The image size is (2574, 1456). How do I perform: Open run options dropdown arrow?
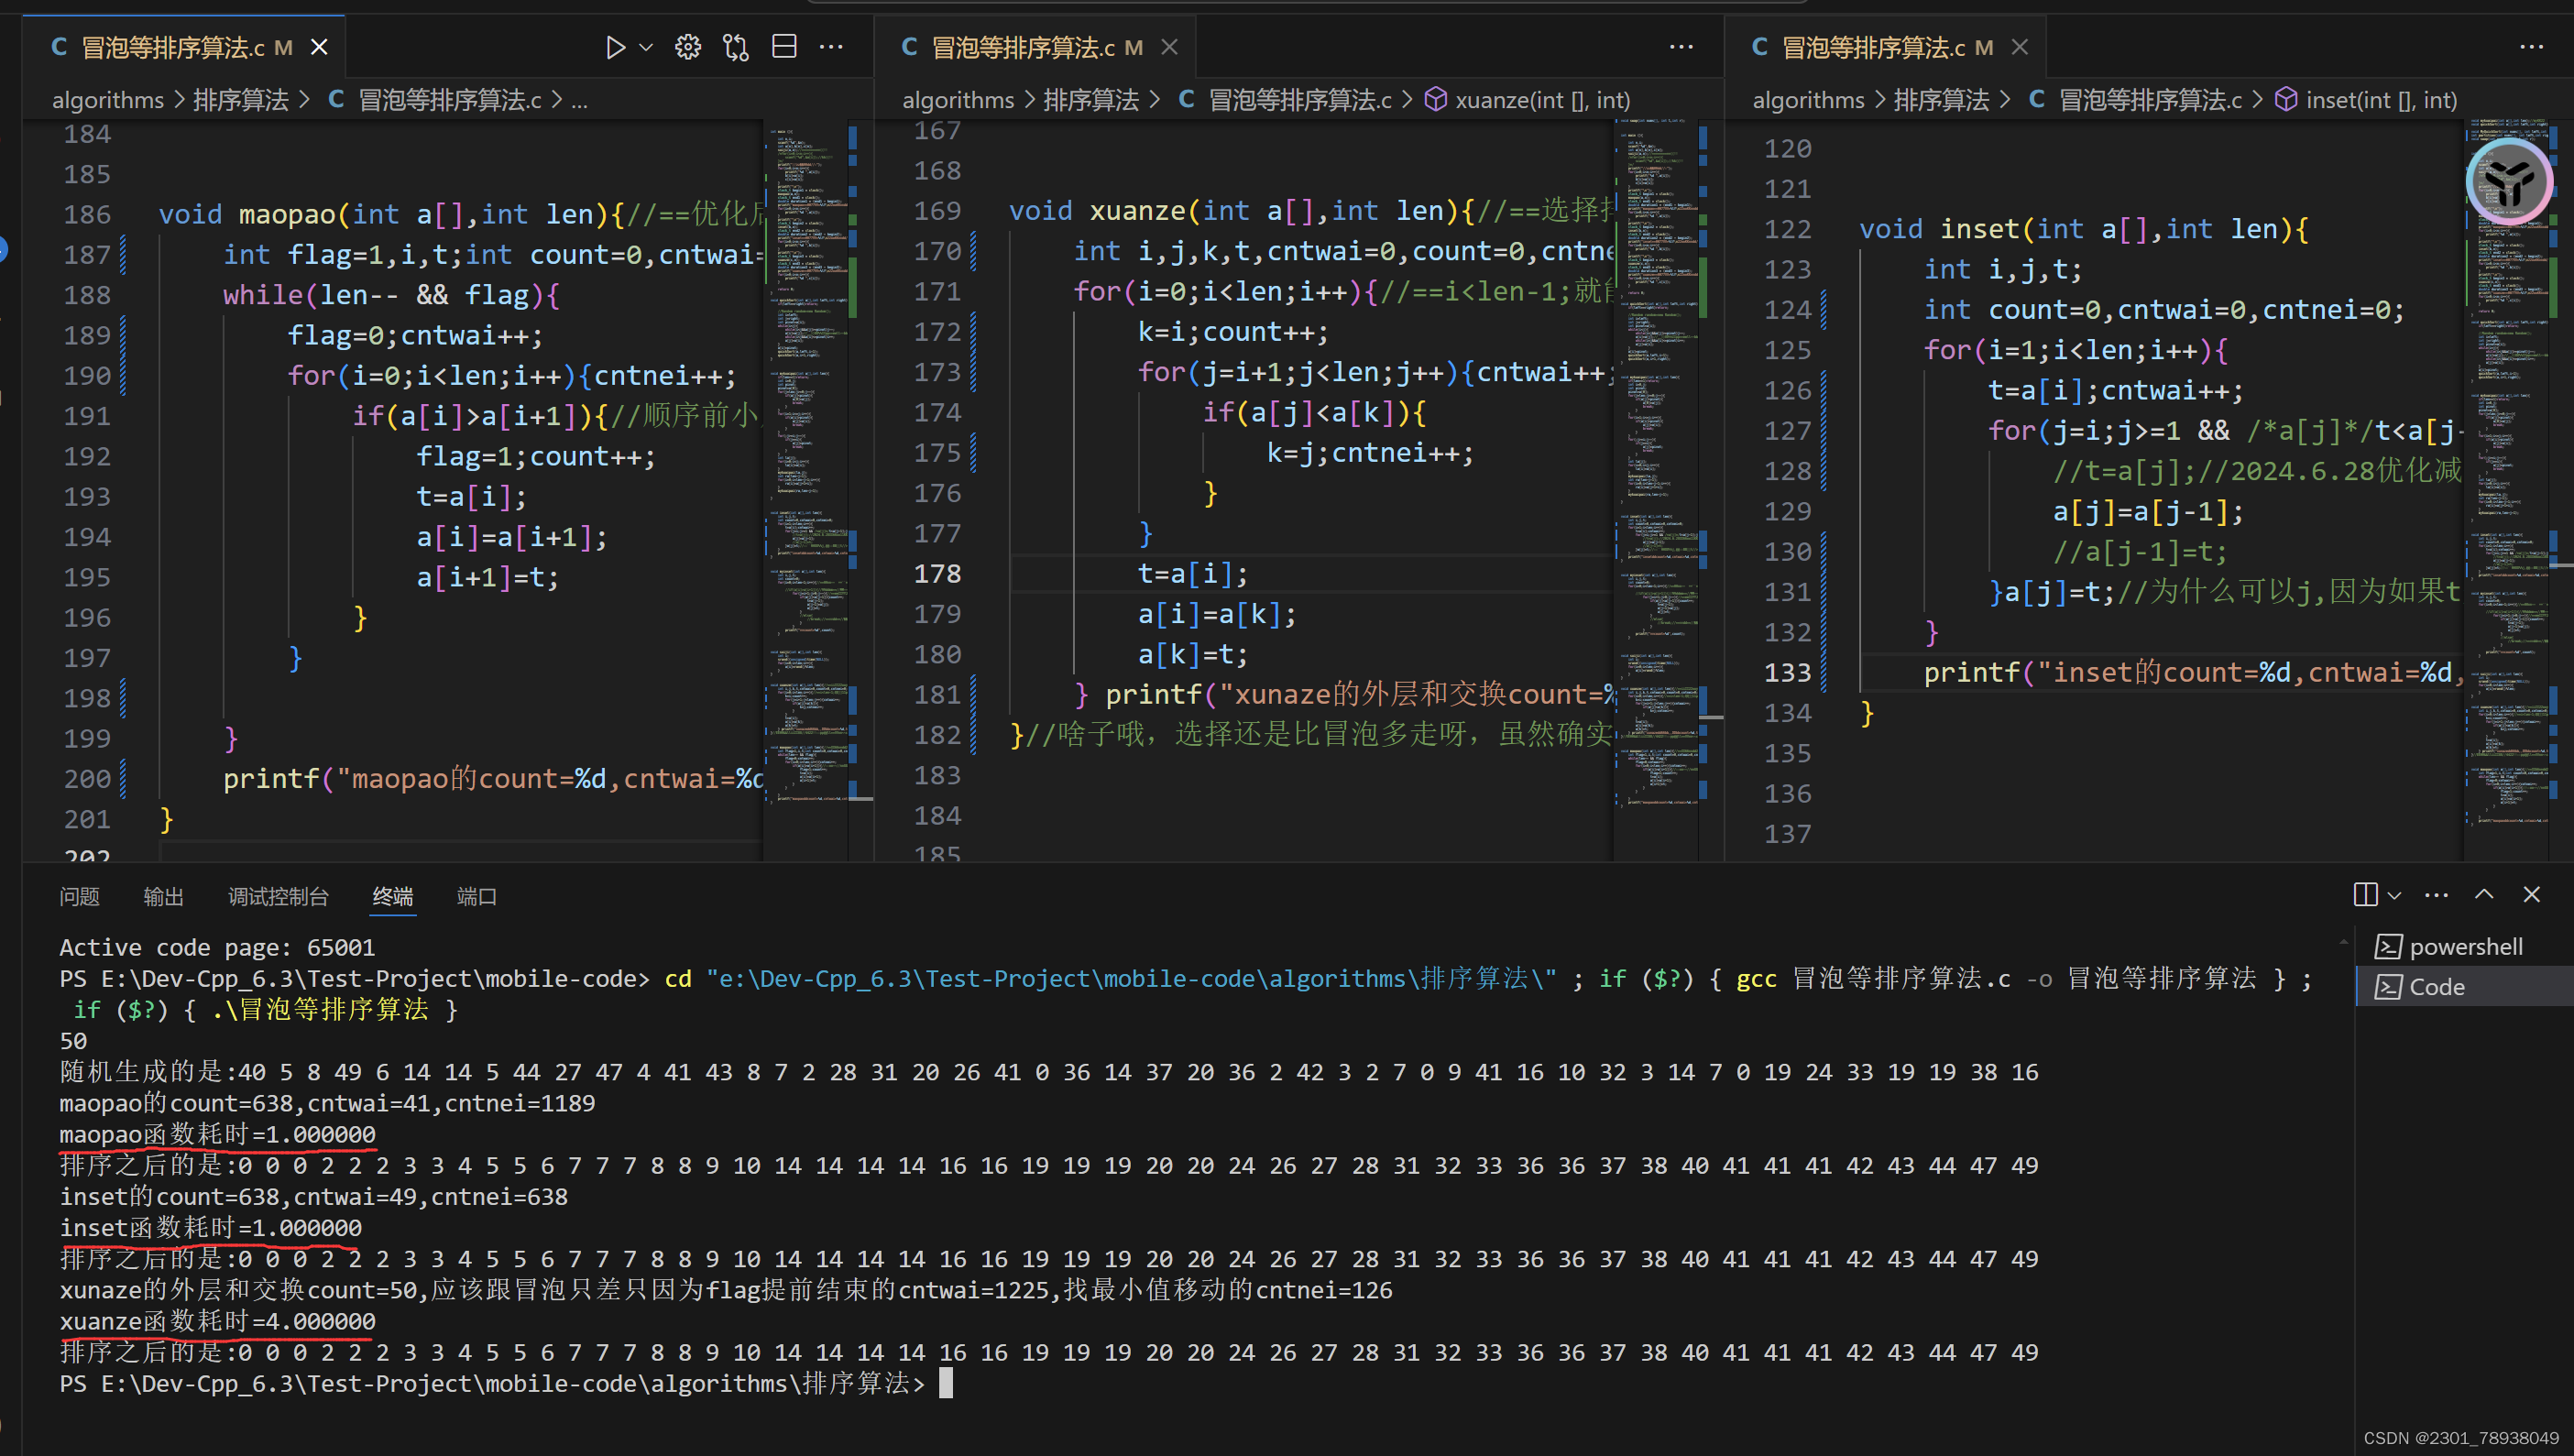646,47
